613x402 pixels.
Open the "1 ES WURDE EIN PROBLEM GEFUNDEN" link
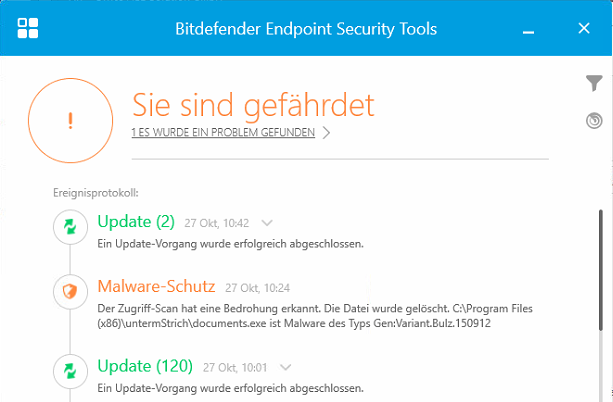(223, 132)
